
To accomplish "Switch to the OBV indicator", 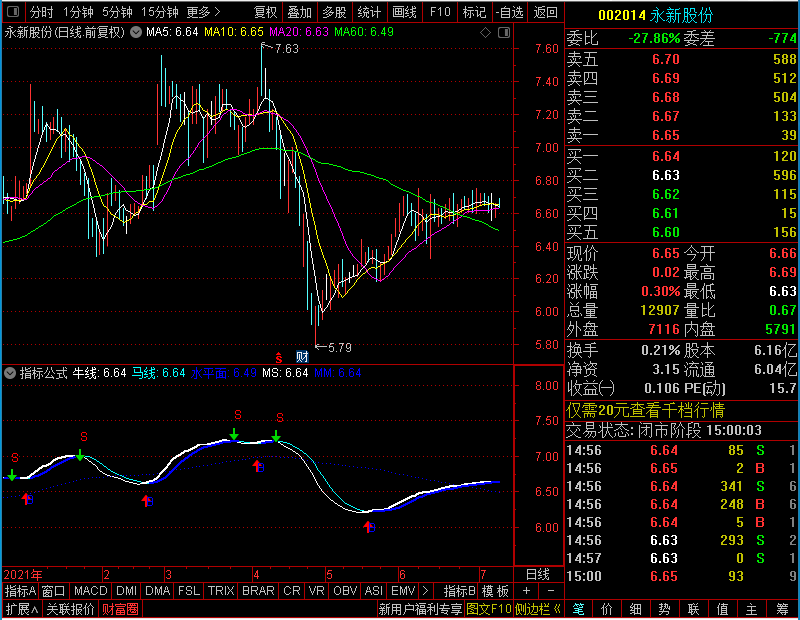I will 345,591.
